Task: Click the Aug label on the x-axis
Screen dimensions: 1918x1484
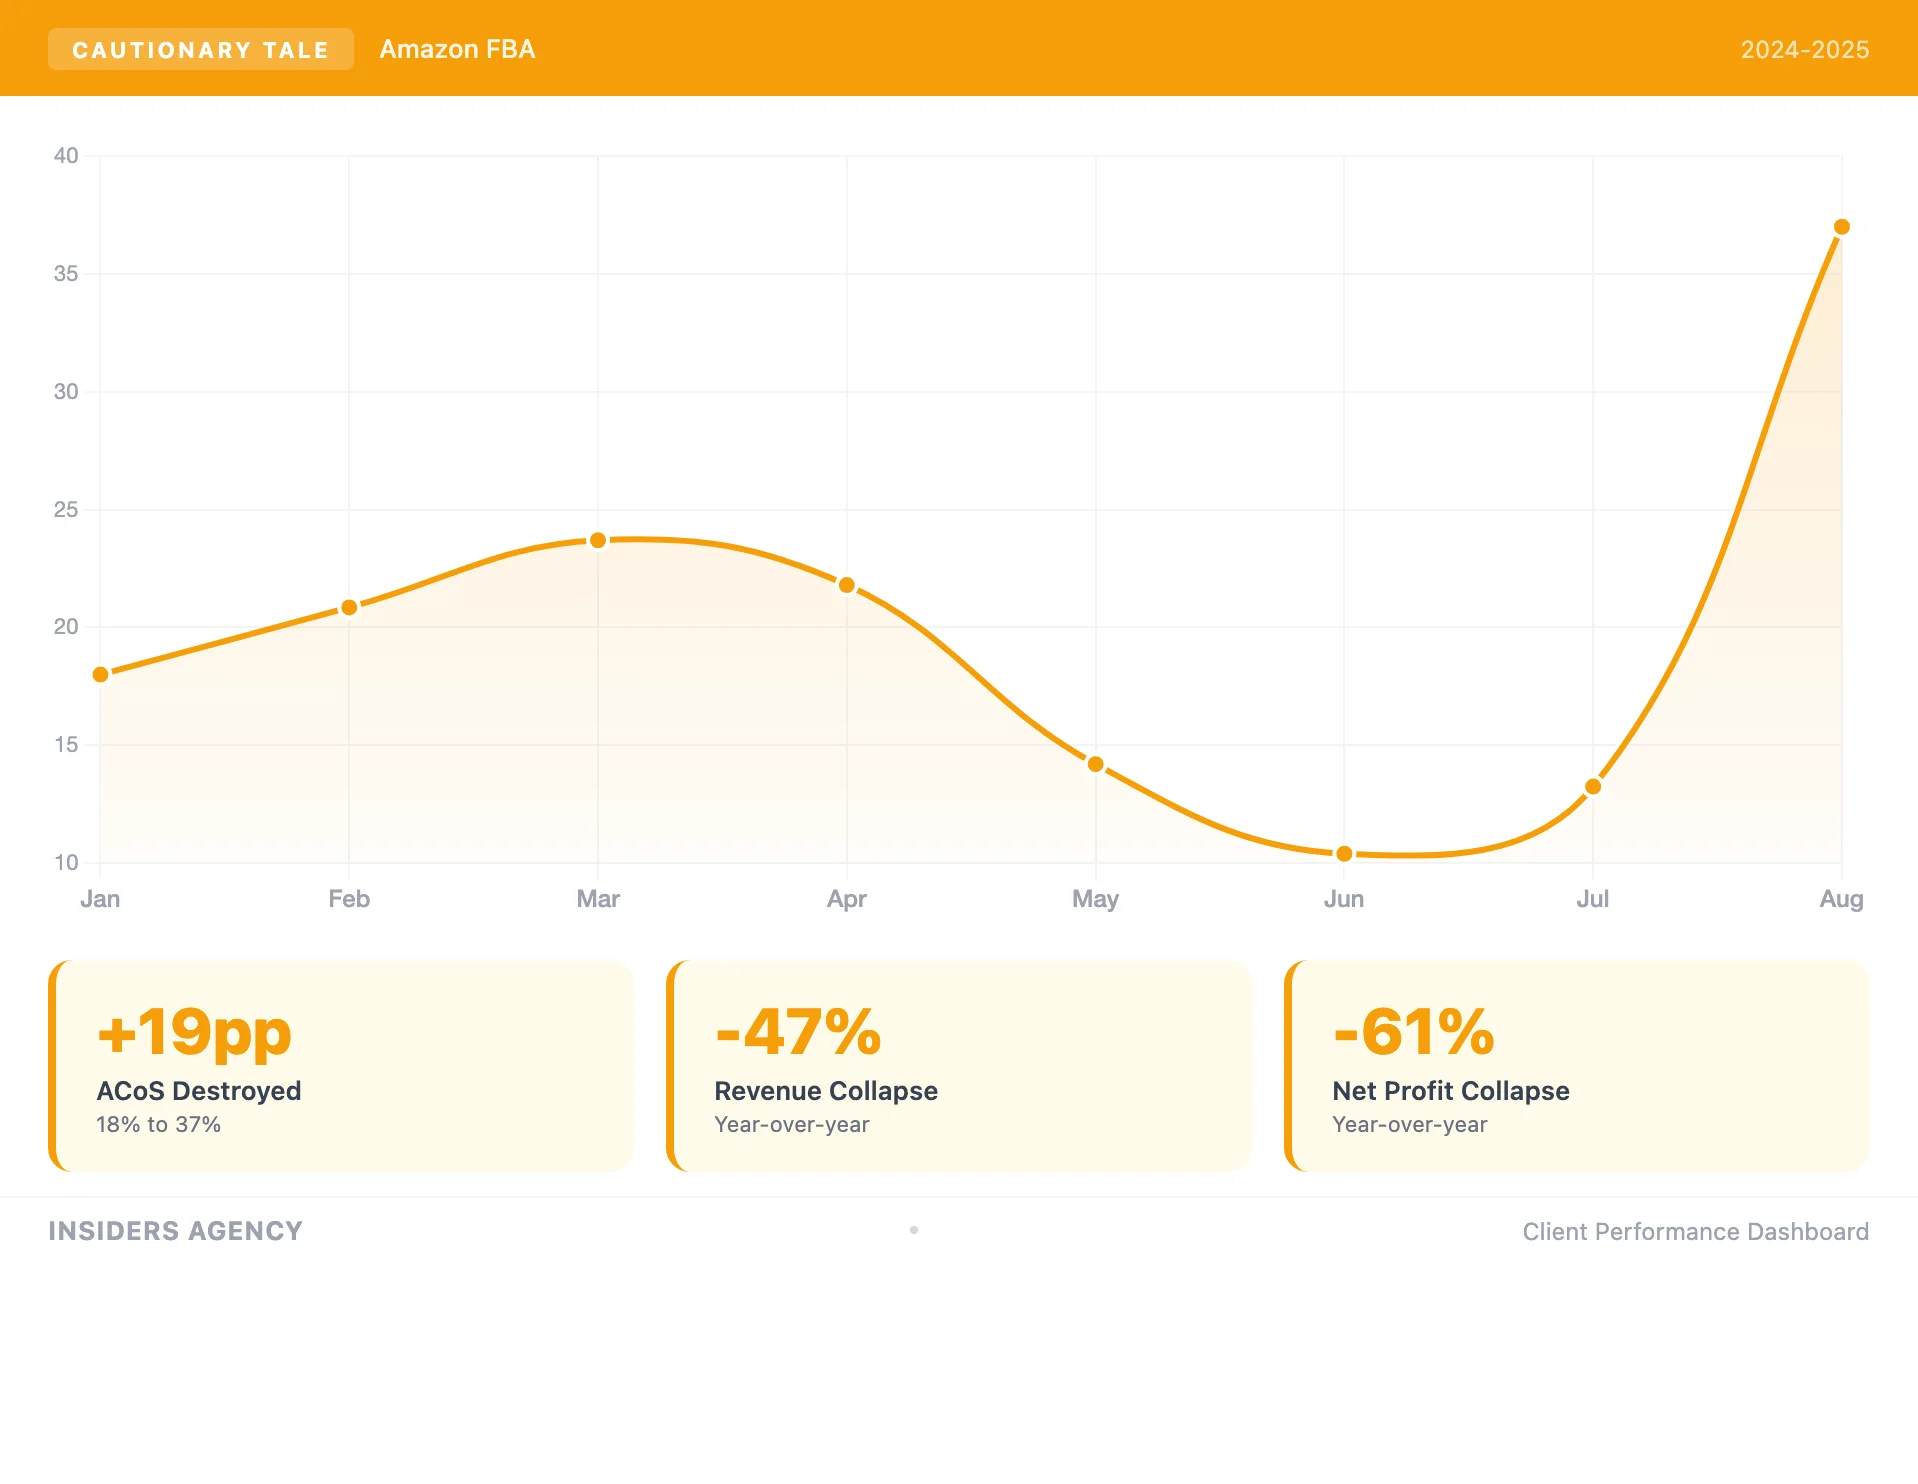Action: click(1841, 899)
